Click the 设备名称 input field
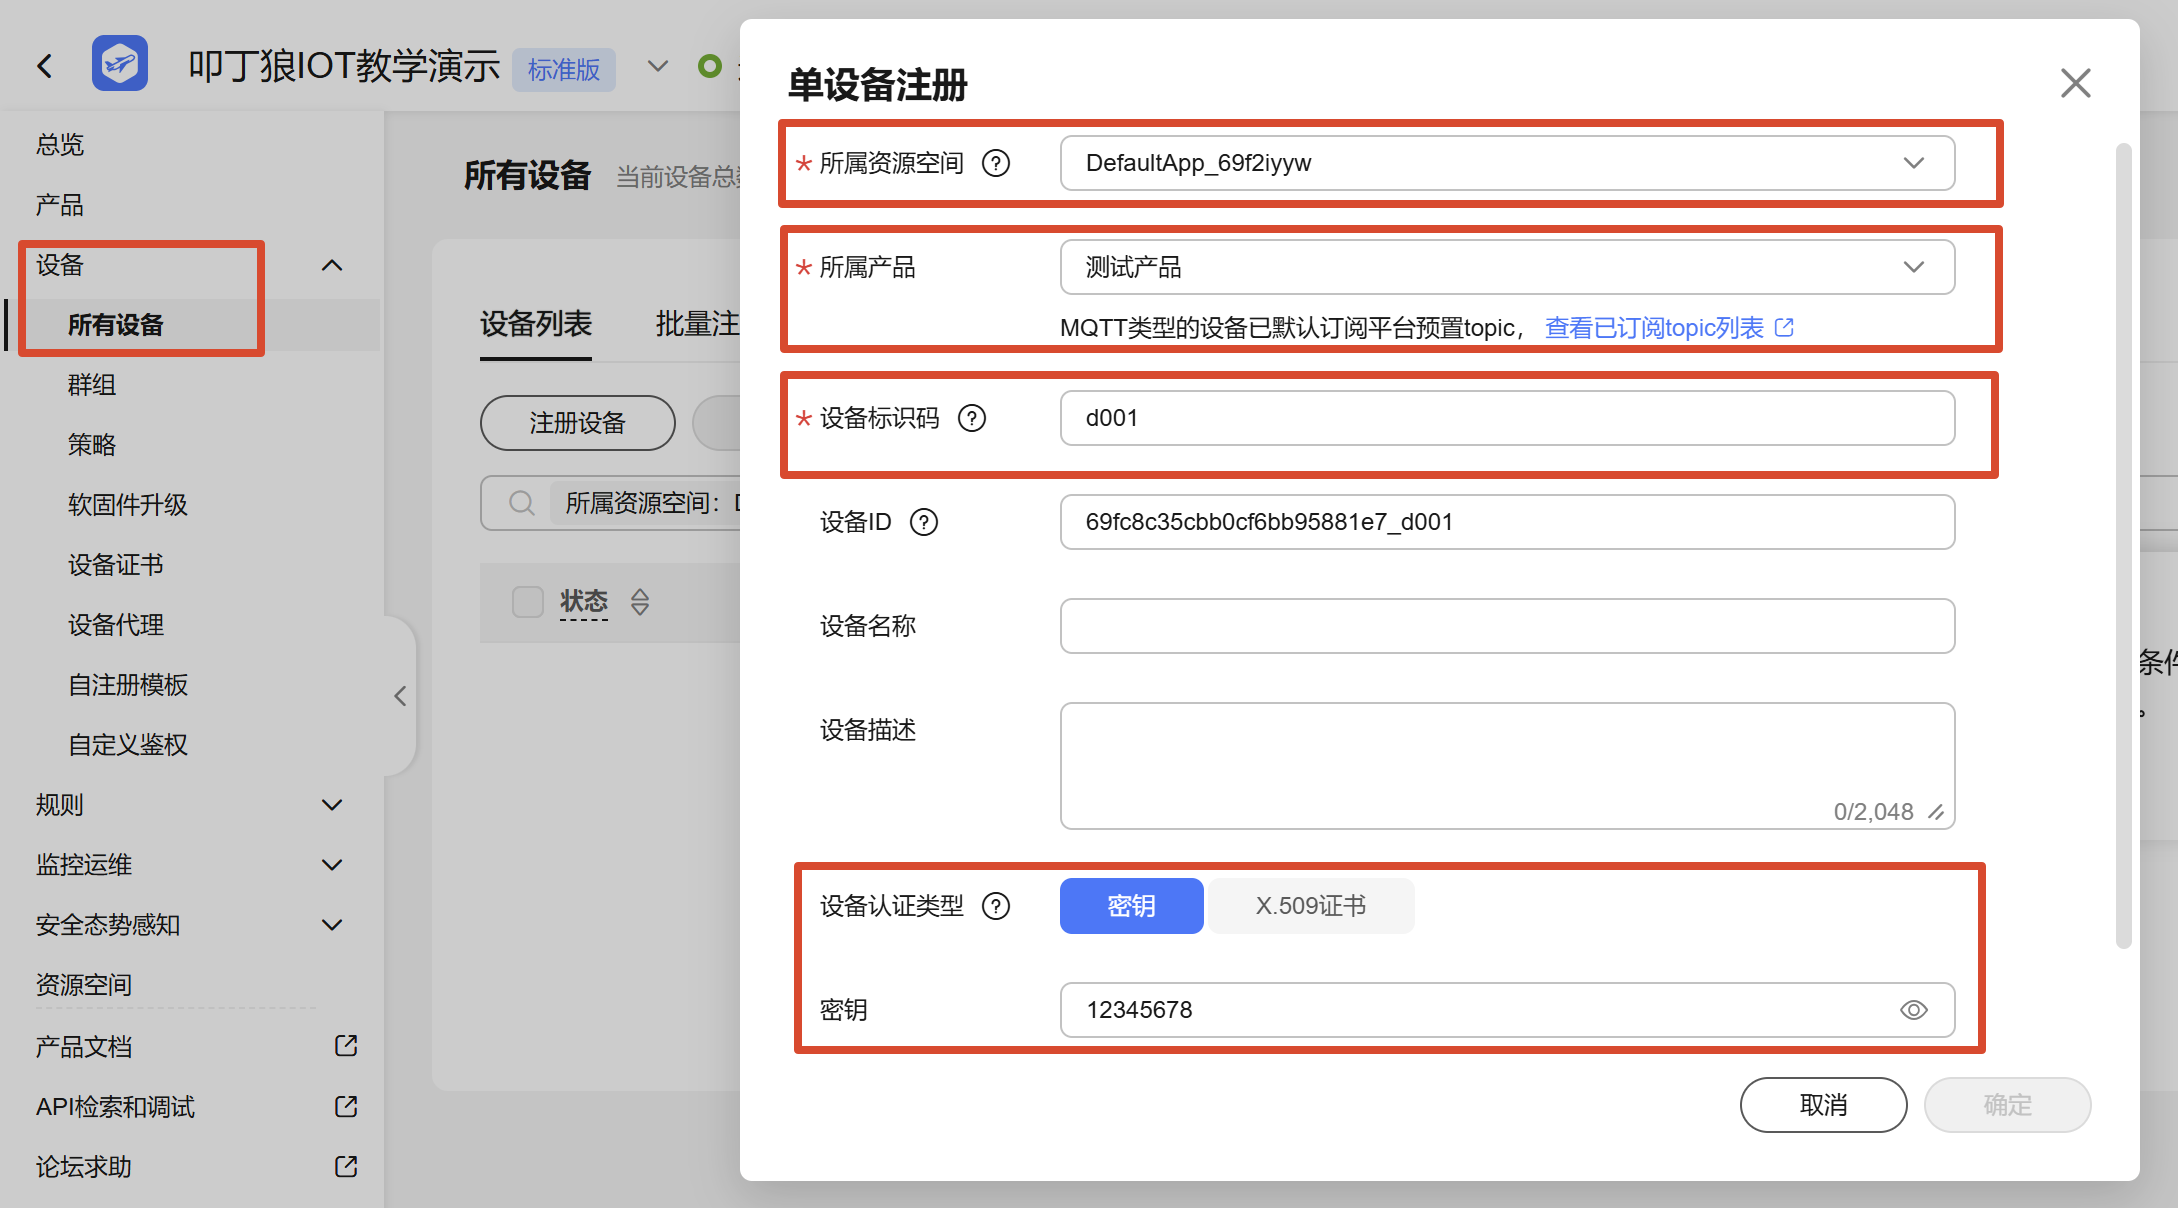The width and height of the screenshot is (2178, 1208). click(x=1508, y=626)
